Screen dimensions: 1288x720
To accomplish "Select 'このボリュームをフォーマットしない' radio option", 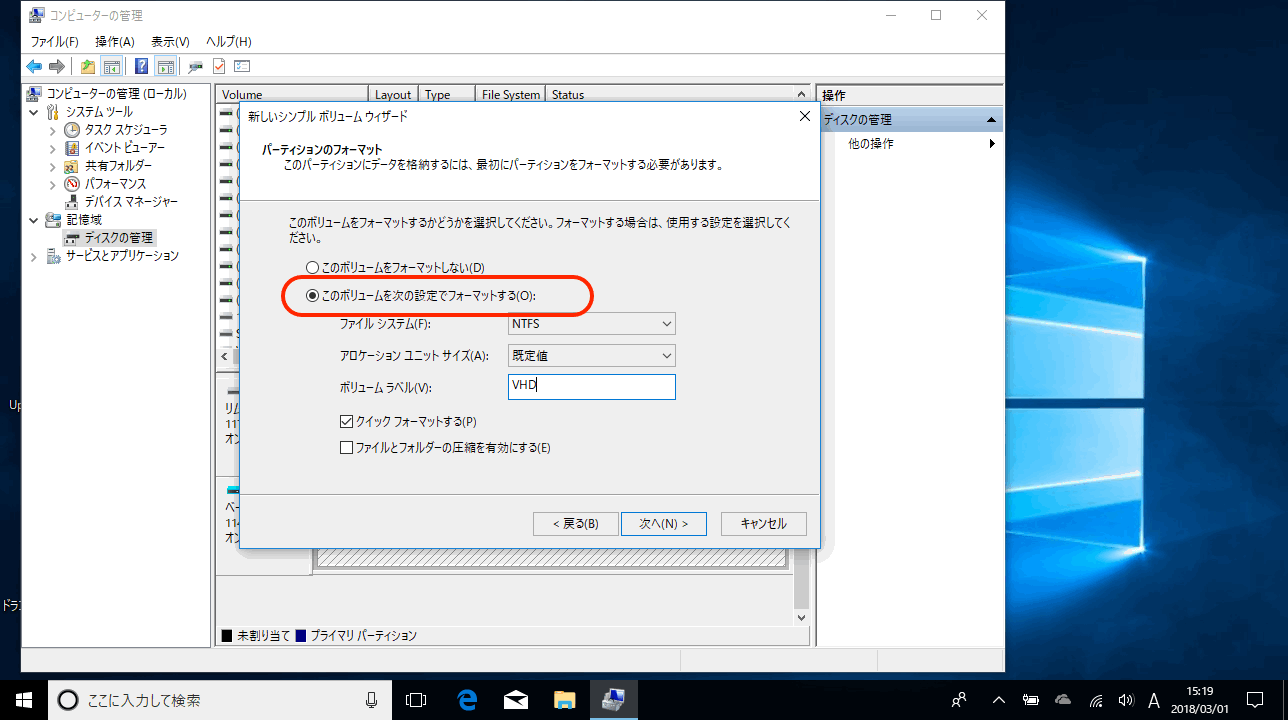I will pos(313,268).
